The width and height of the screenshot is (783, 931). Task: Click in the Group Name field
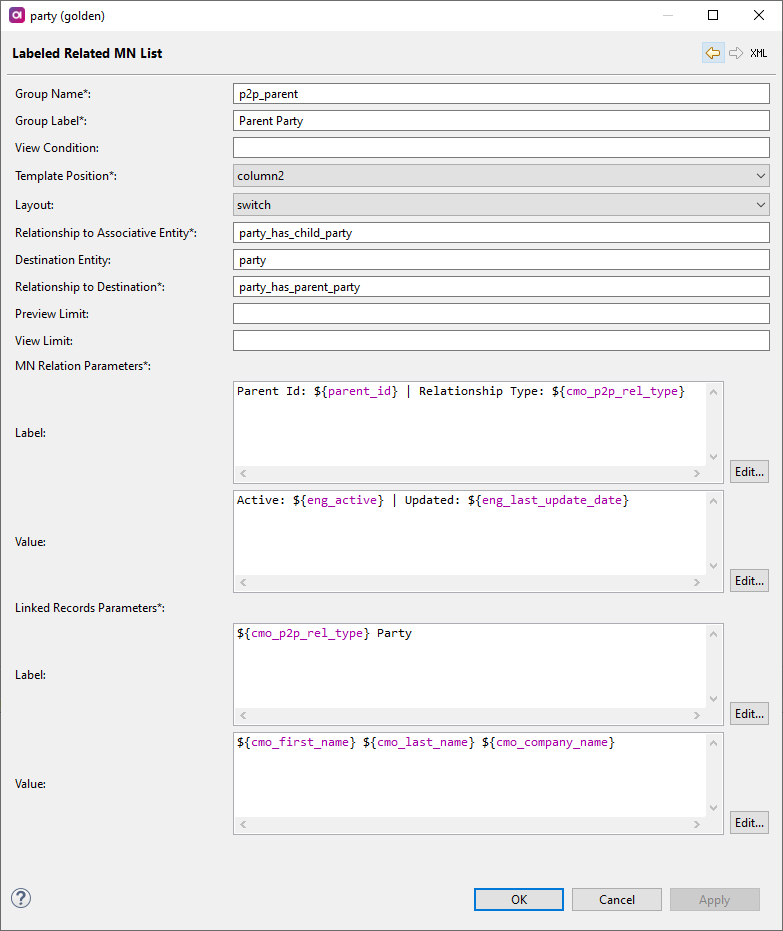click(501, 94)
